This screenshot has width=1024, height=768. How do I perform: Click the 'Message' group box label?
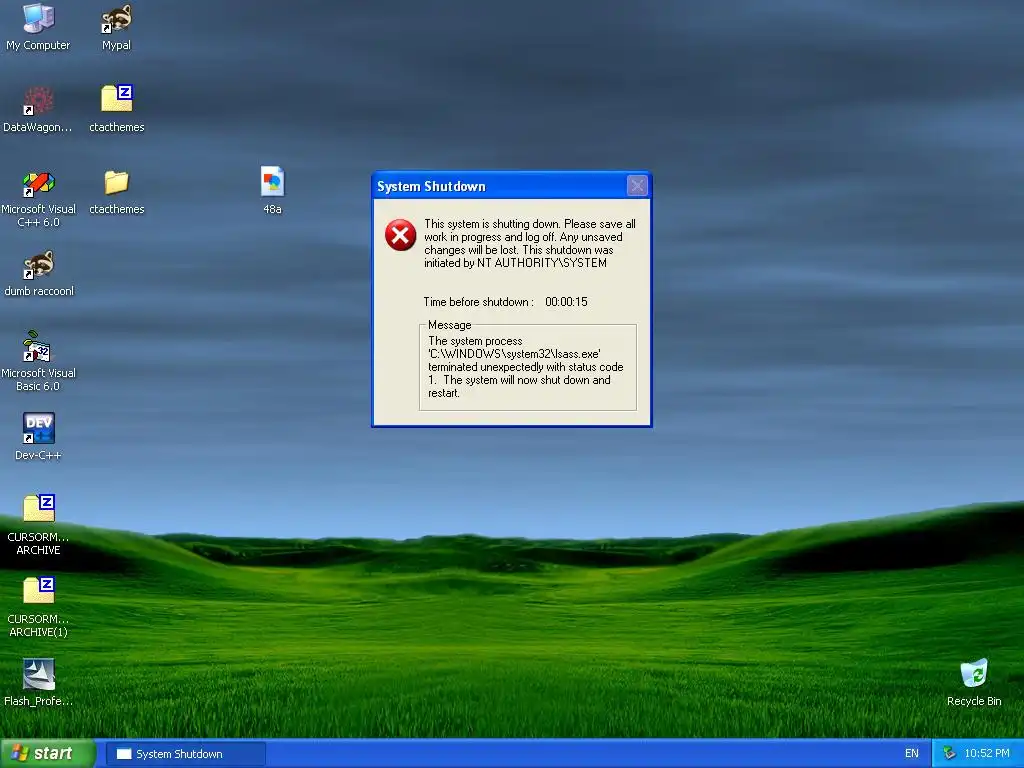click(449, 325)
